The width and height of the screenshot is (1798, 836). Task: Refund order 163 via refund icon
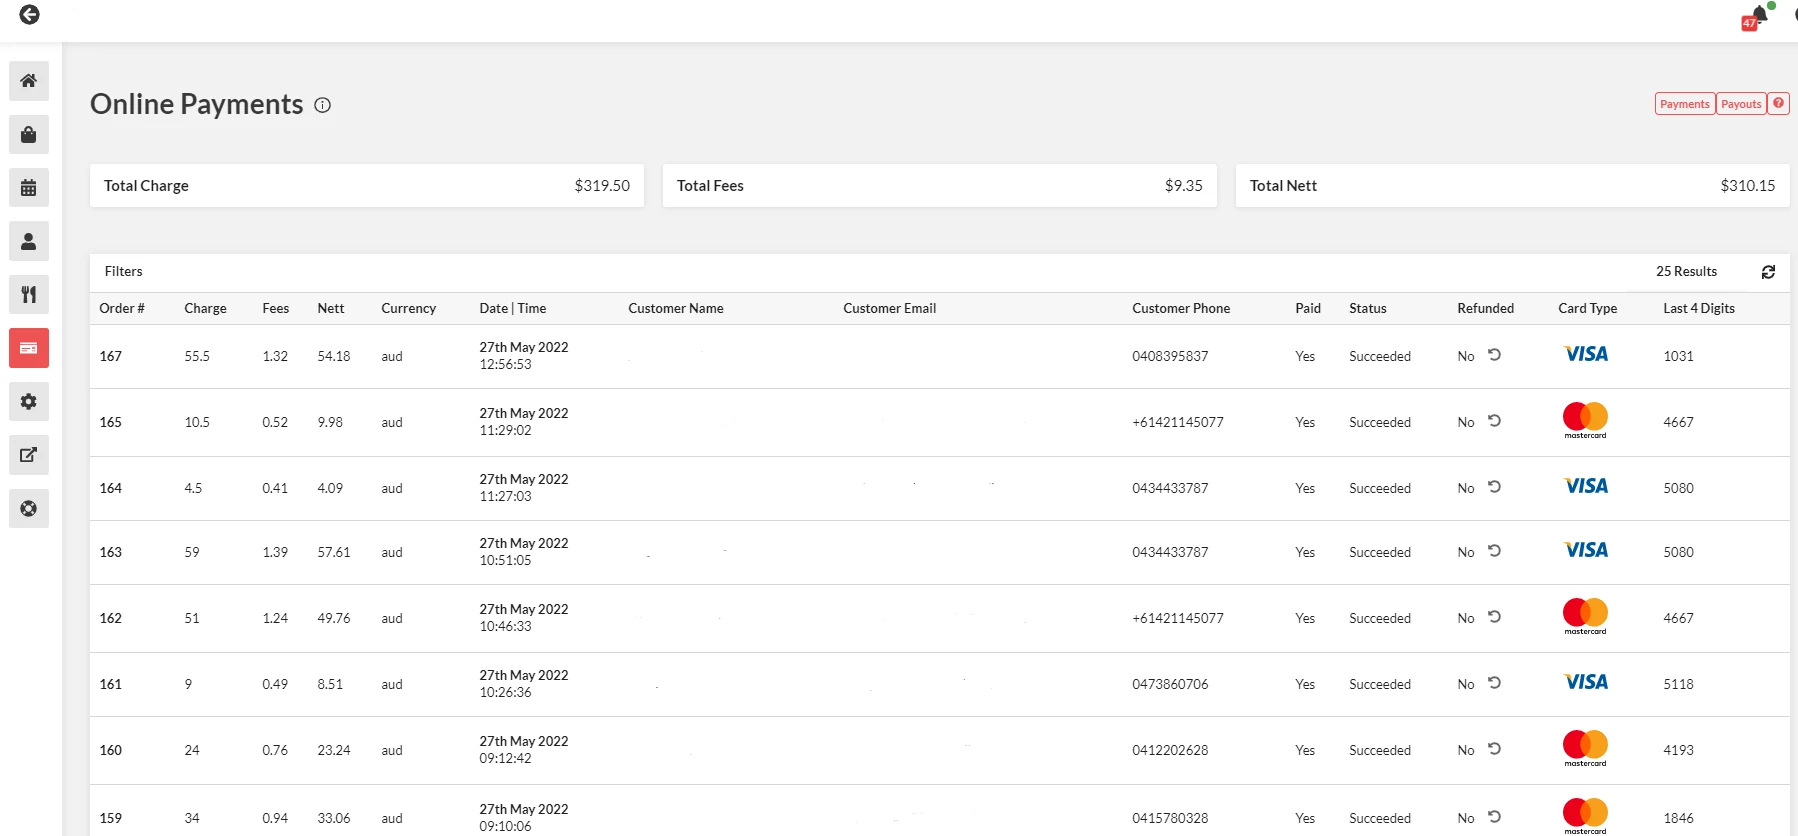[x=1494, y=551]
